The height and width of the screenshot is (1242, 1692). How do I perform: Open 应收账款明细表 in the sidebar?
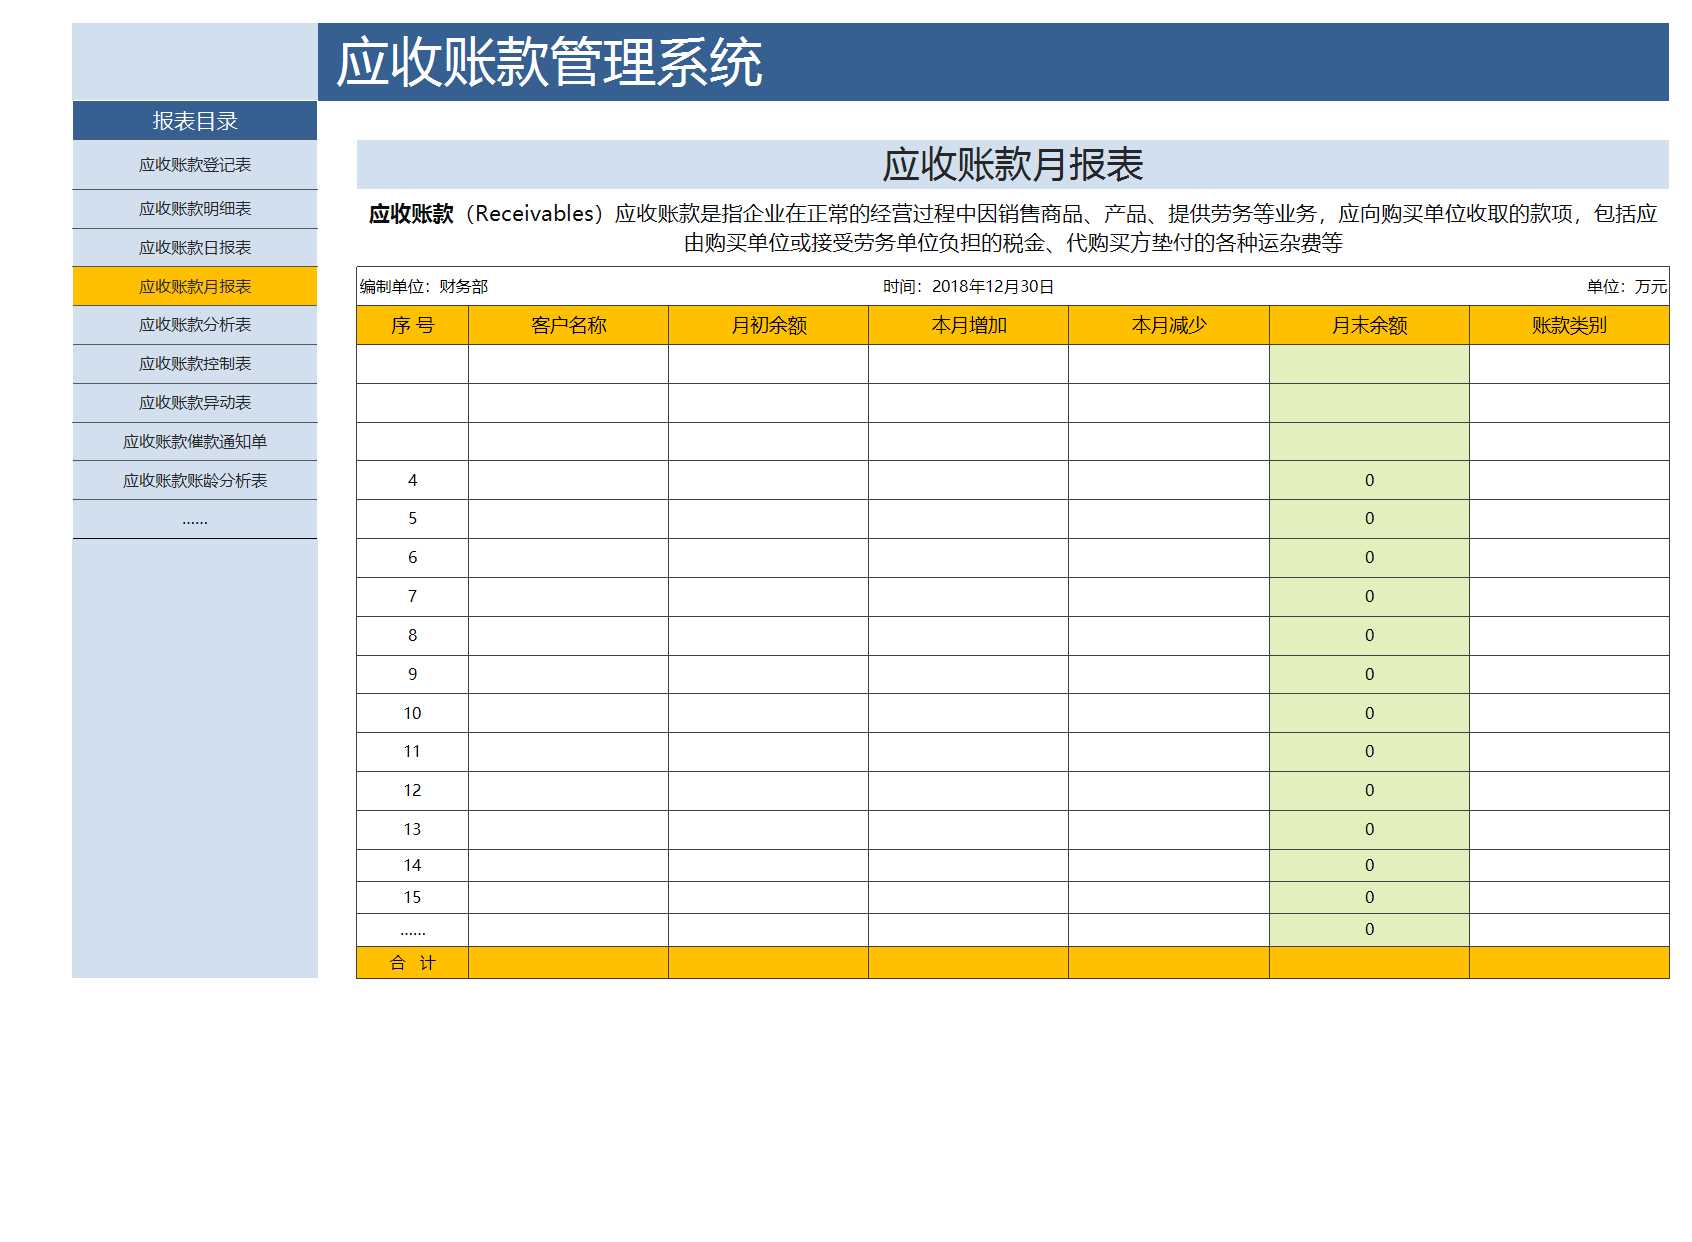pos(195,209)
